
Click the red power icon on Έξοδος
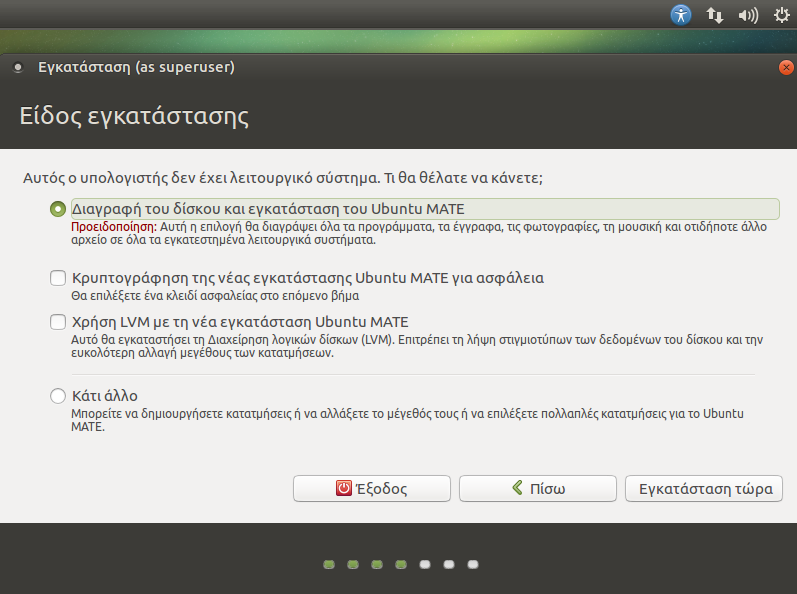tap(344, 489)
